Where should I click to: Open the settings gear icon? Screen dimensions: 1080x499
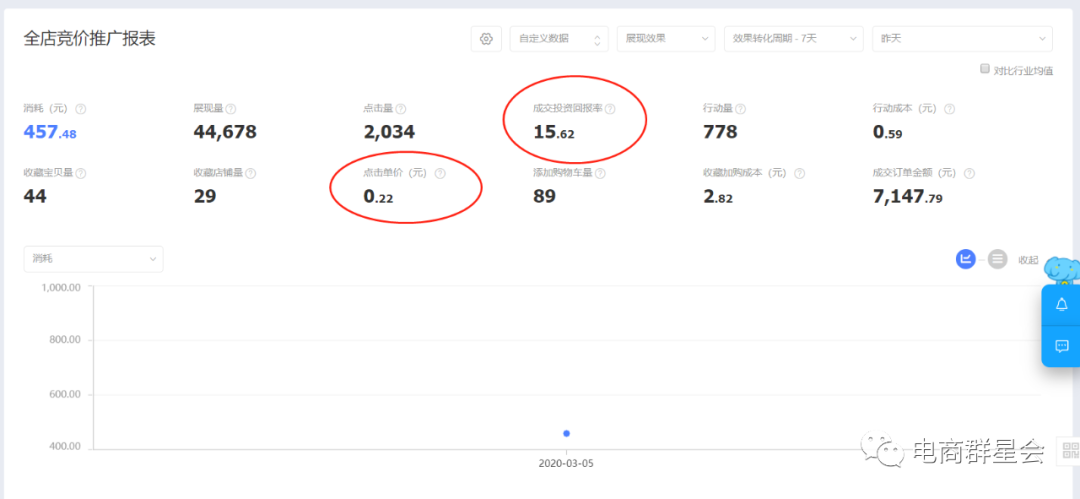click(486, 39)
